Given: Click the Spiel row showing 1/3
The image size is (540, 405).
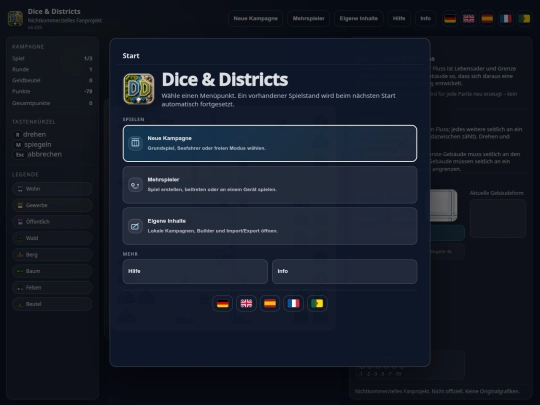Looking at the screenshot, I should pyautogui.click(x=52, y=58).
